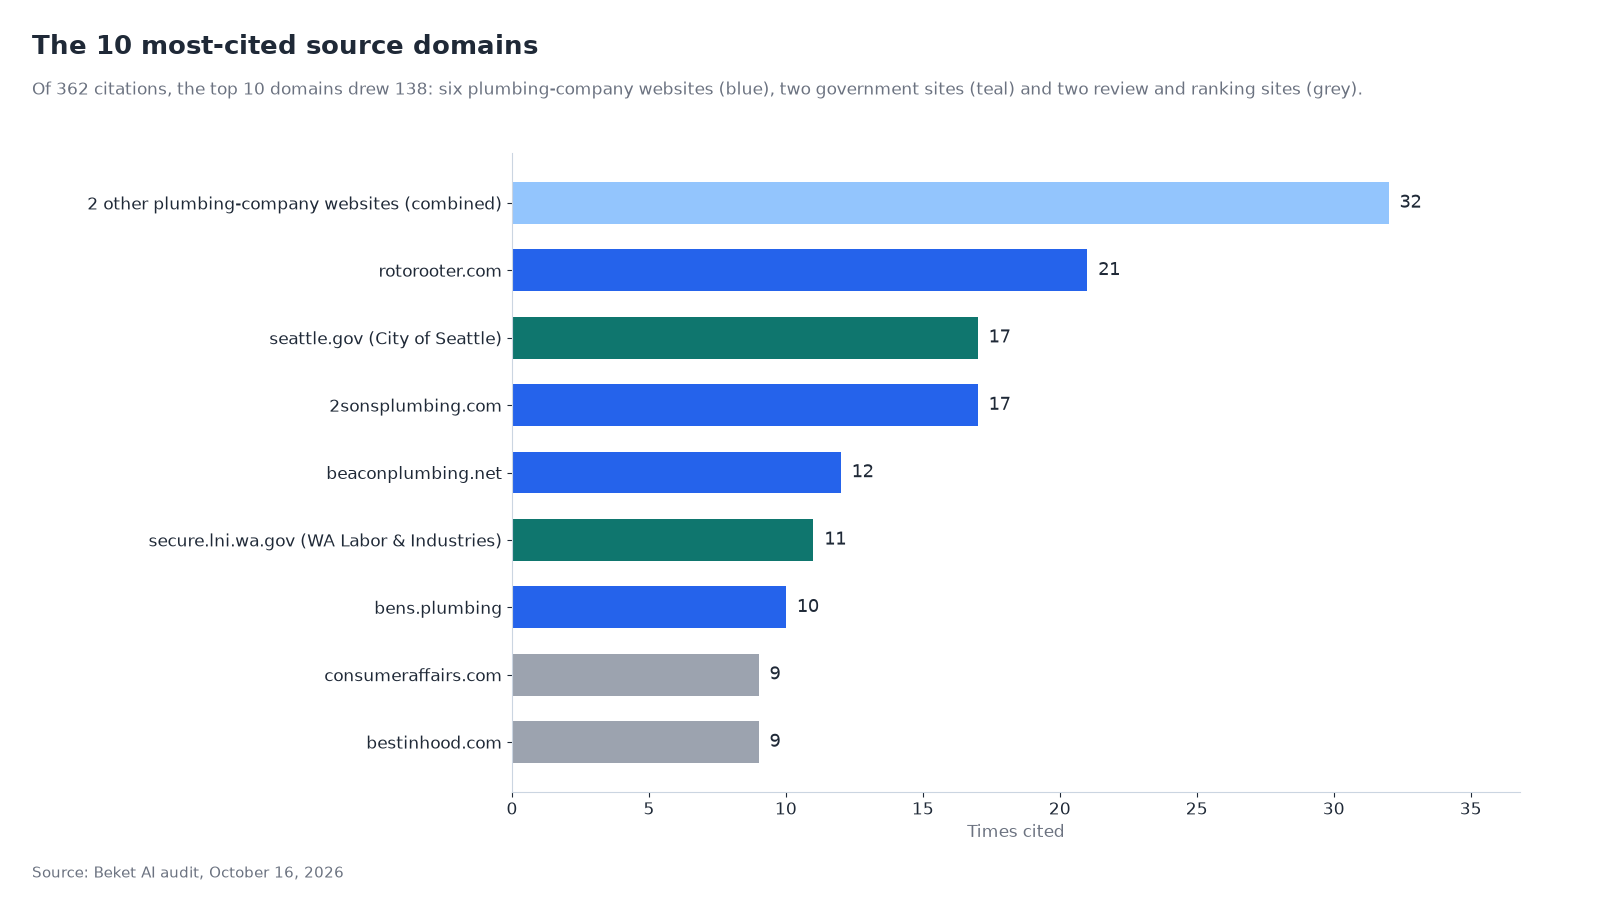The width and height of the screenshot is (1600, 900).
Task: Click the "bens.plumbing" axis label
Action: (438, 608)
